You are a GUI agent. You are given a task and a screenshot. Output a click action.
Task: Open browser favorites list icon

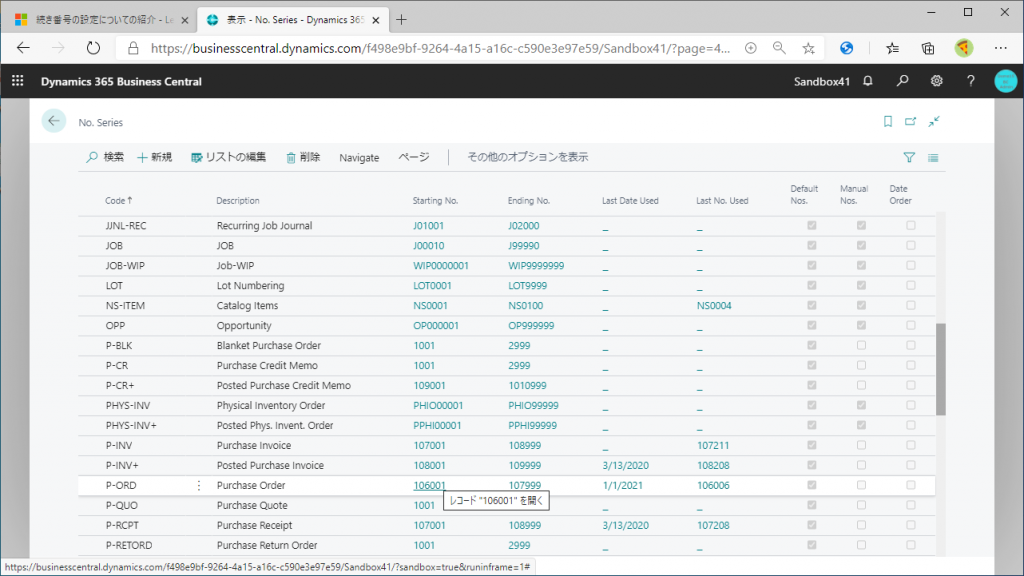tap(893, 48)
